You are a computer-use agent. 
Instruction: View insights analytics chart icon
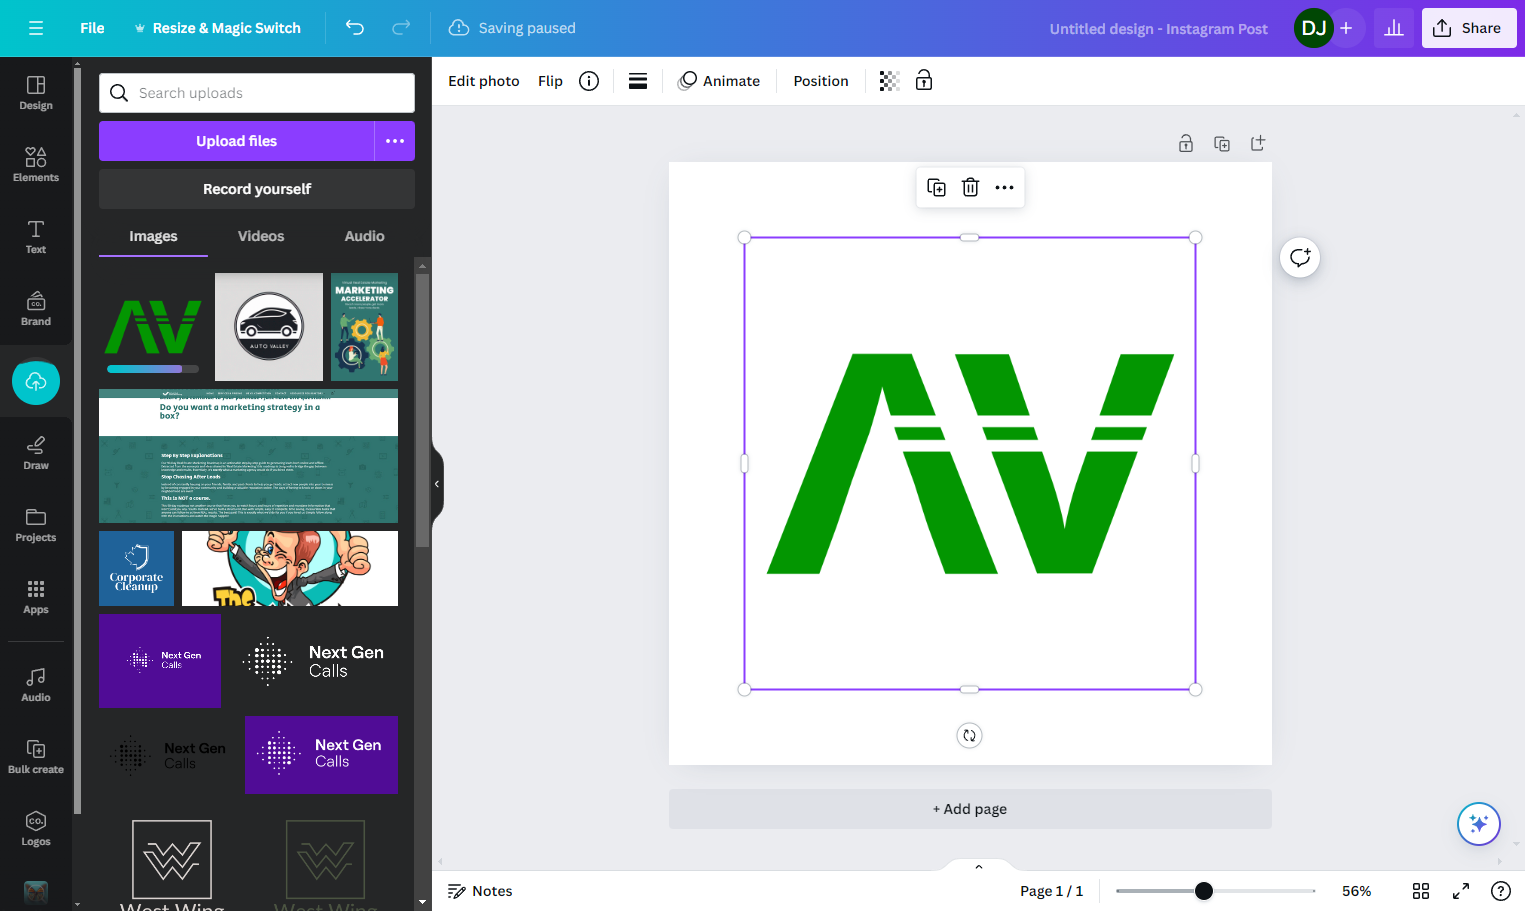pyautogui.click(x=1394, y=28)
